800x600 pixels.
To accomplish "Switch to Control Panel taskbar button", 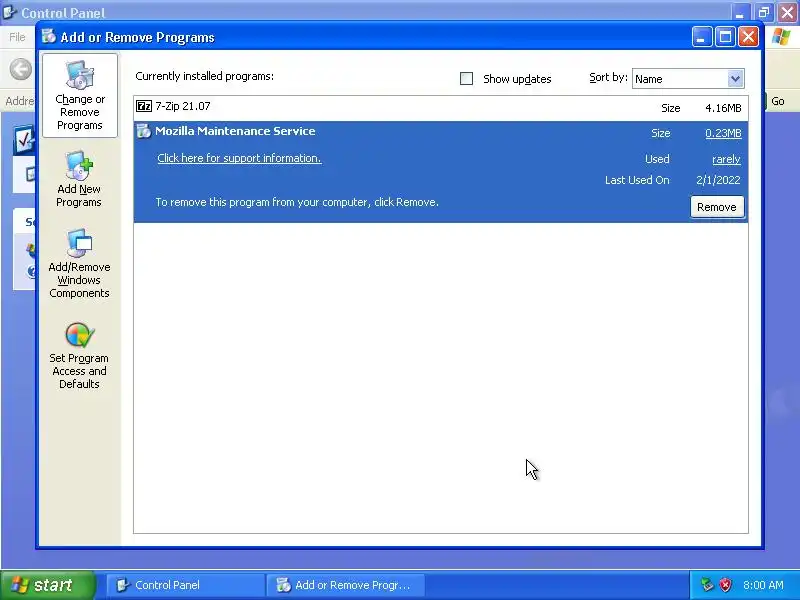I will pyautogui.click(x=186, y=585).
